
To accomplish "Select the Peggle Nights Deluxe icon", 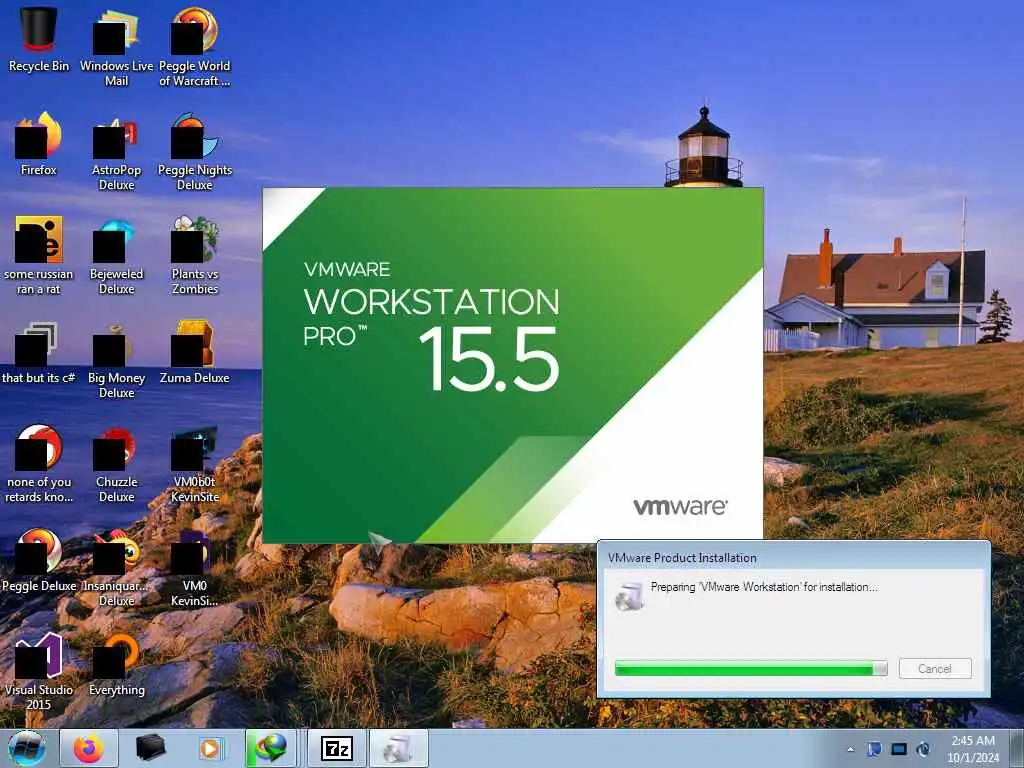I will click(195, 152).
